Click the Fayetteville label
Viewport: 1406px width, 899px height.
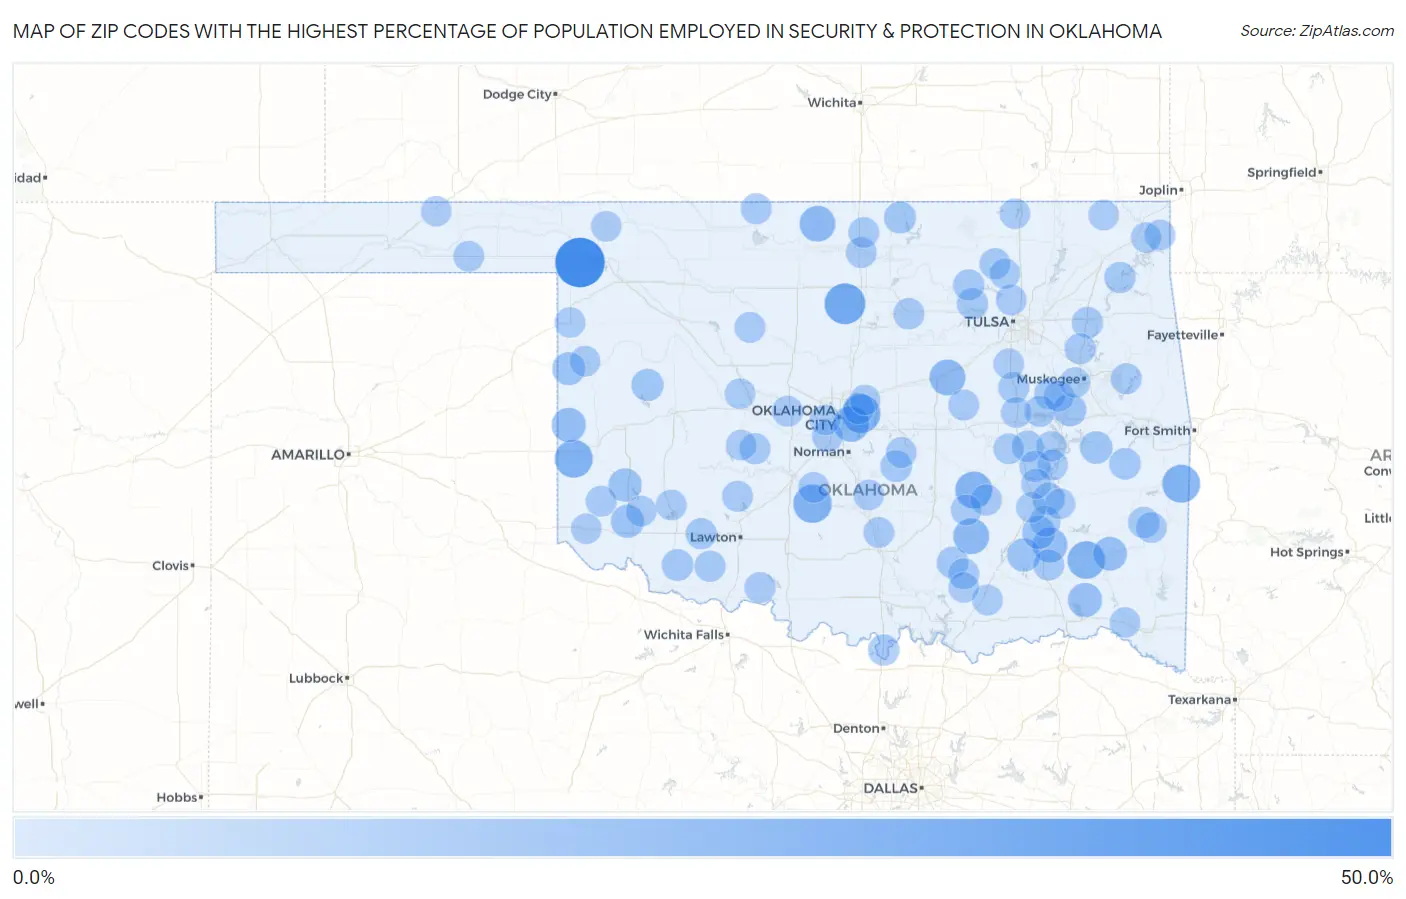pyautogui.click(x=1185, y=335)
